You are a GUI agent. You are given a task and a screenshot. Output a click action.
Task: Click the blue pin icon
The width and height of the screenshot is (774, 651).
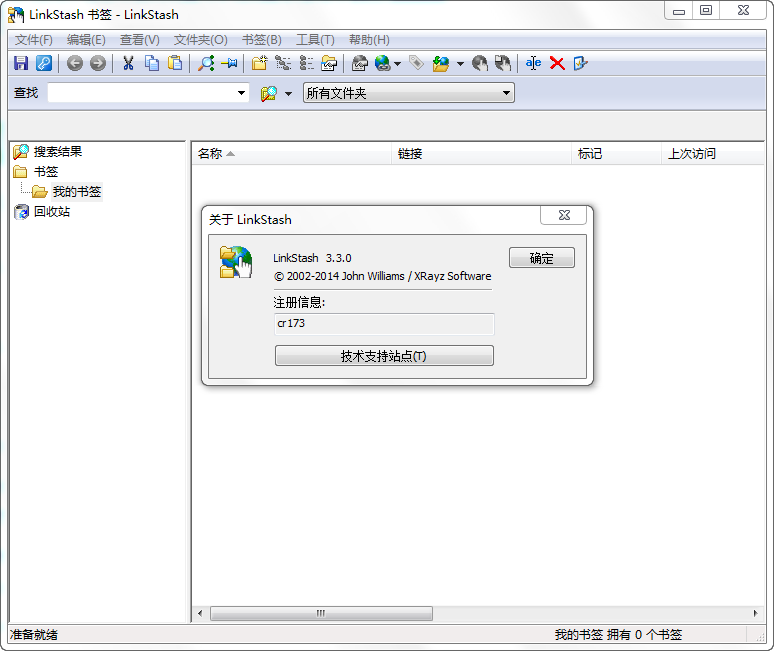(230, 63)
